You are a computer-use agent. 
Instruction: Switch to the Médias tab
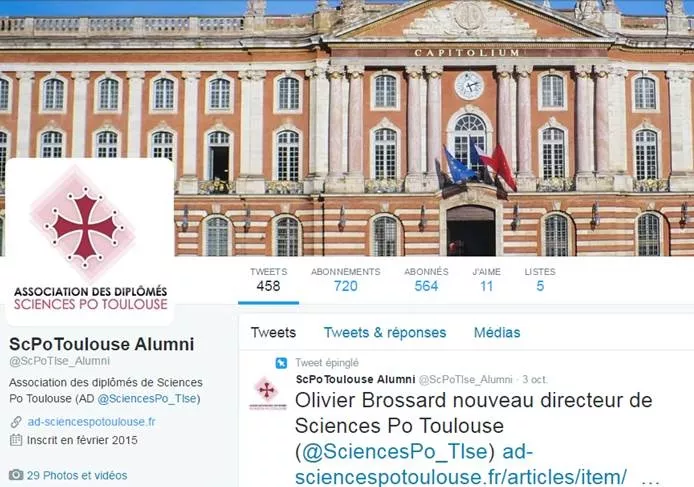[497, 332]
